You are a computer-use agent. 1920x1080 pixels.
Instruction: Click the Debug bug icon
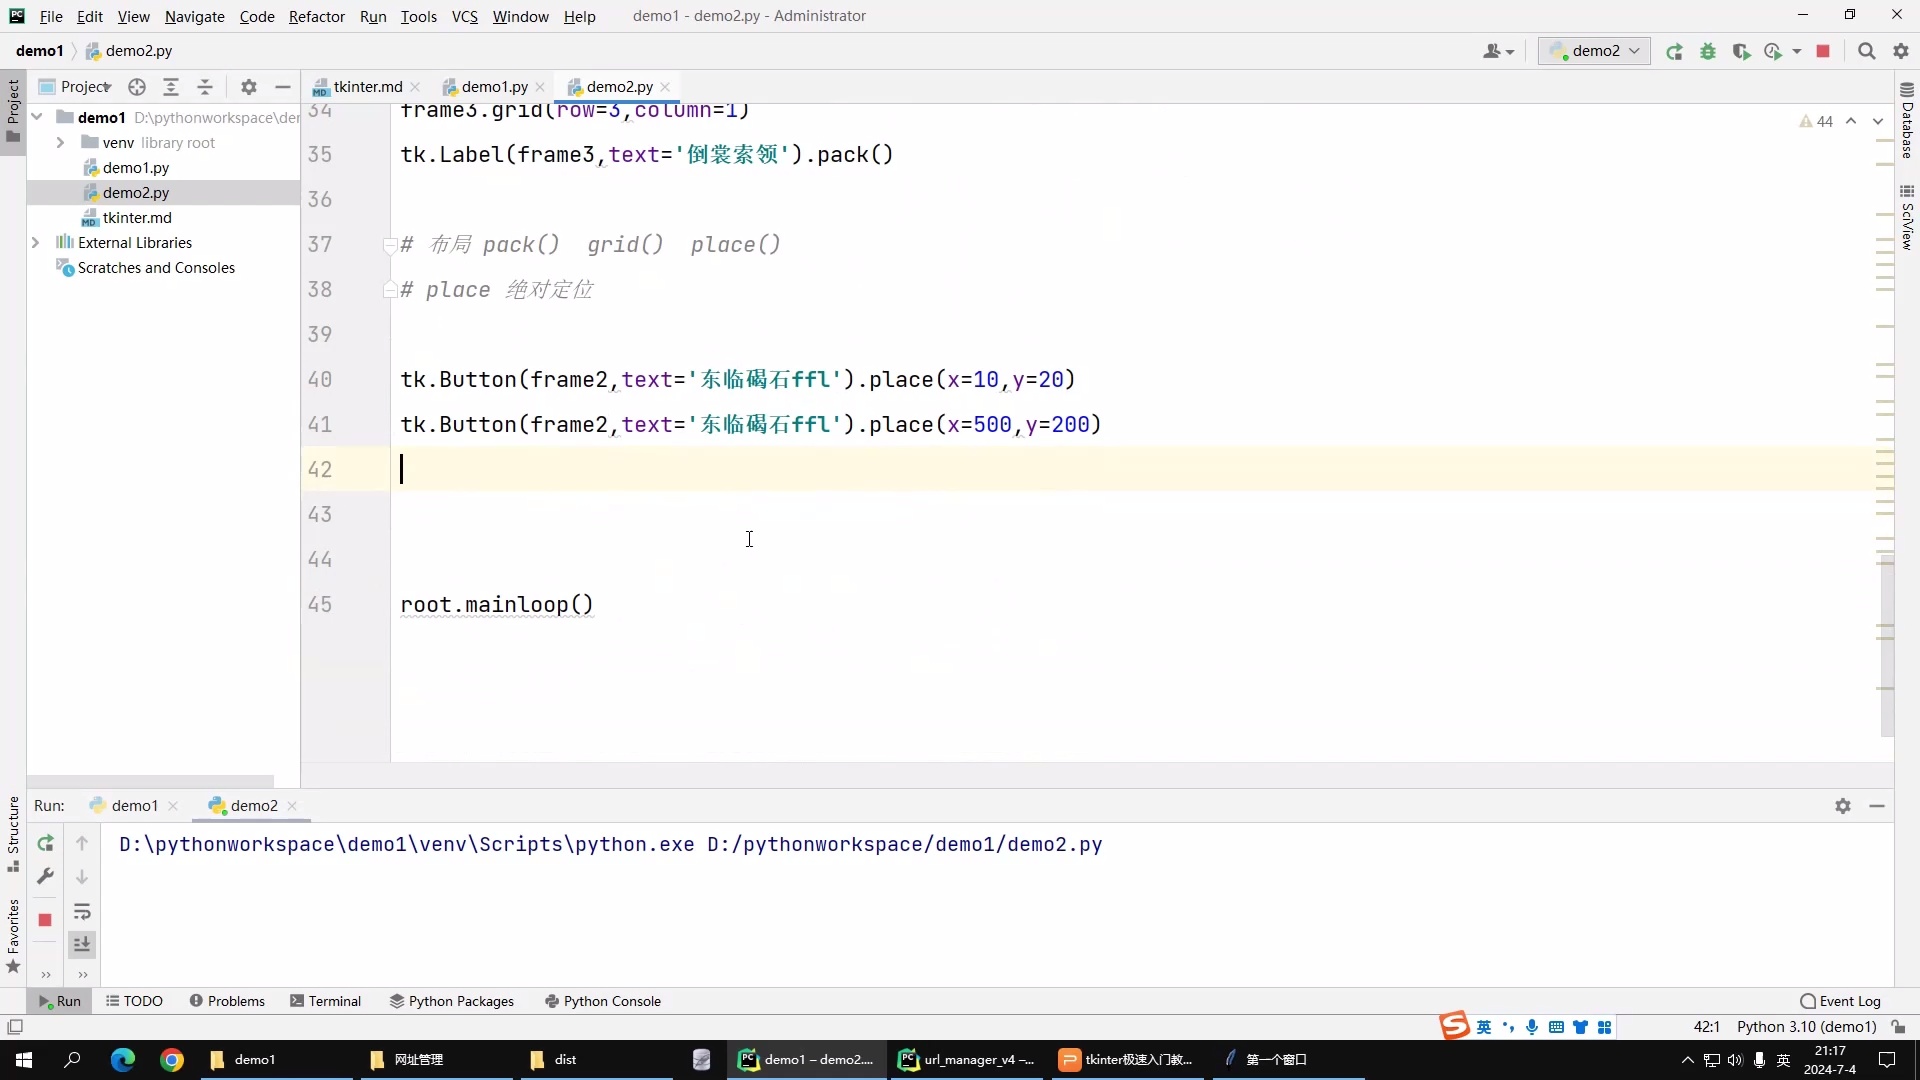[x=1708, y=51]
